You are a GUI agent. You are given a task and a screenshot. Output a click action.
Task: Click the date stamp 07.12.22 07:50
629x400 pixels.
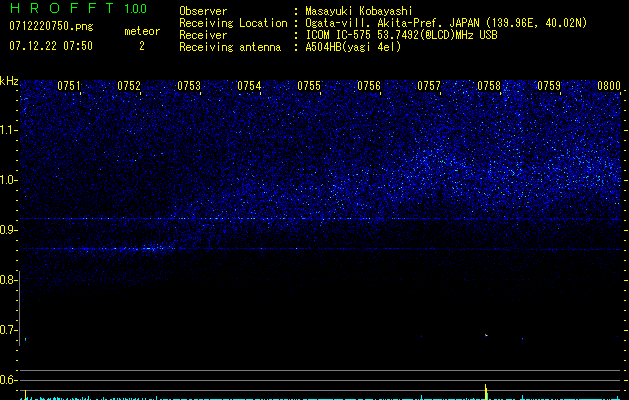coord(51,46)
